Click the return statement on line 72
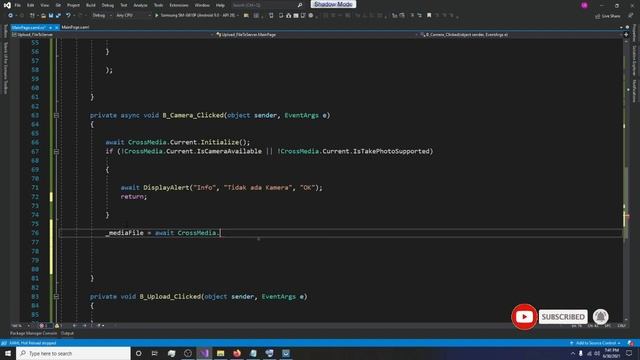 [134, 197]
